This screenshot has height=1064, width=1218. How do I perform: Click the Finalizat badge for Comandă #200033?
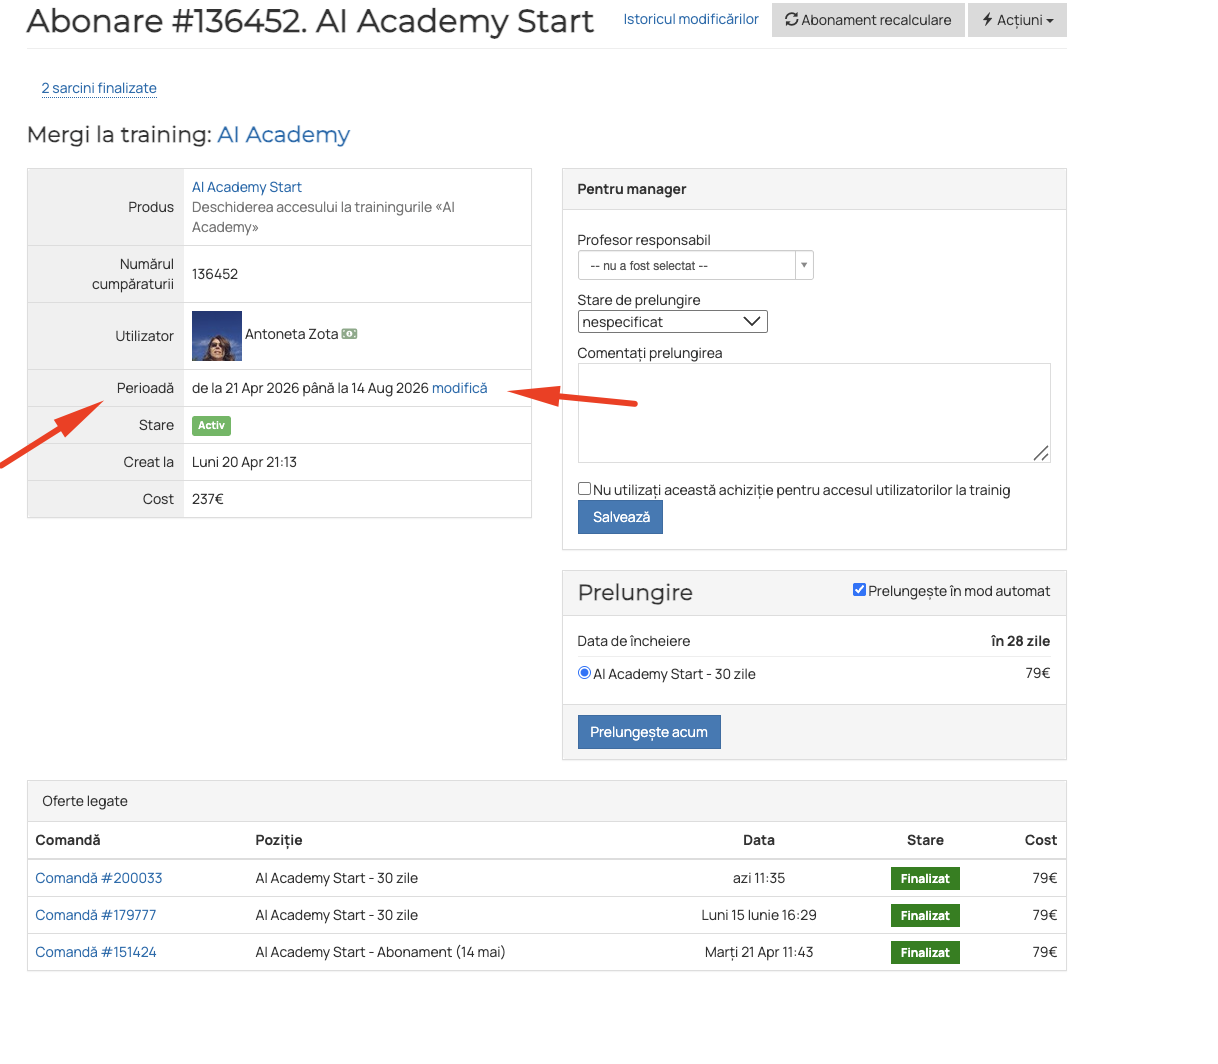click(x=925, y=878)
